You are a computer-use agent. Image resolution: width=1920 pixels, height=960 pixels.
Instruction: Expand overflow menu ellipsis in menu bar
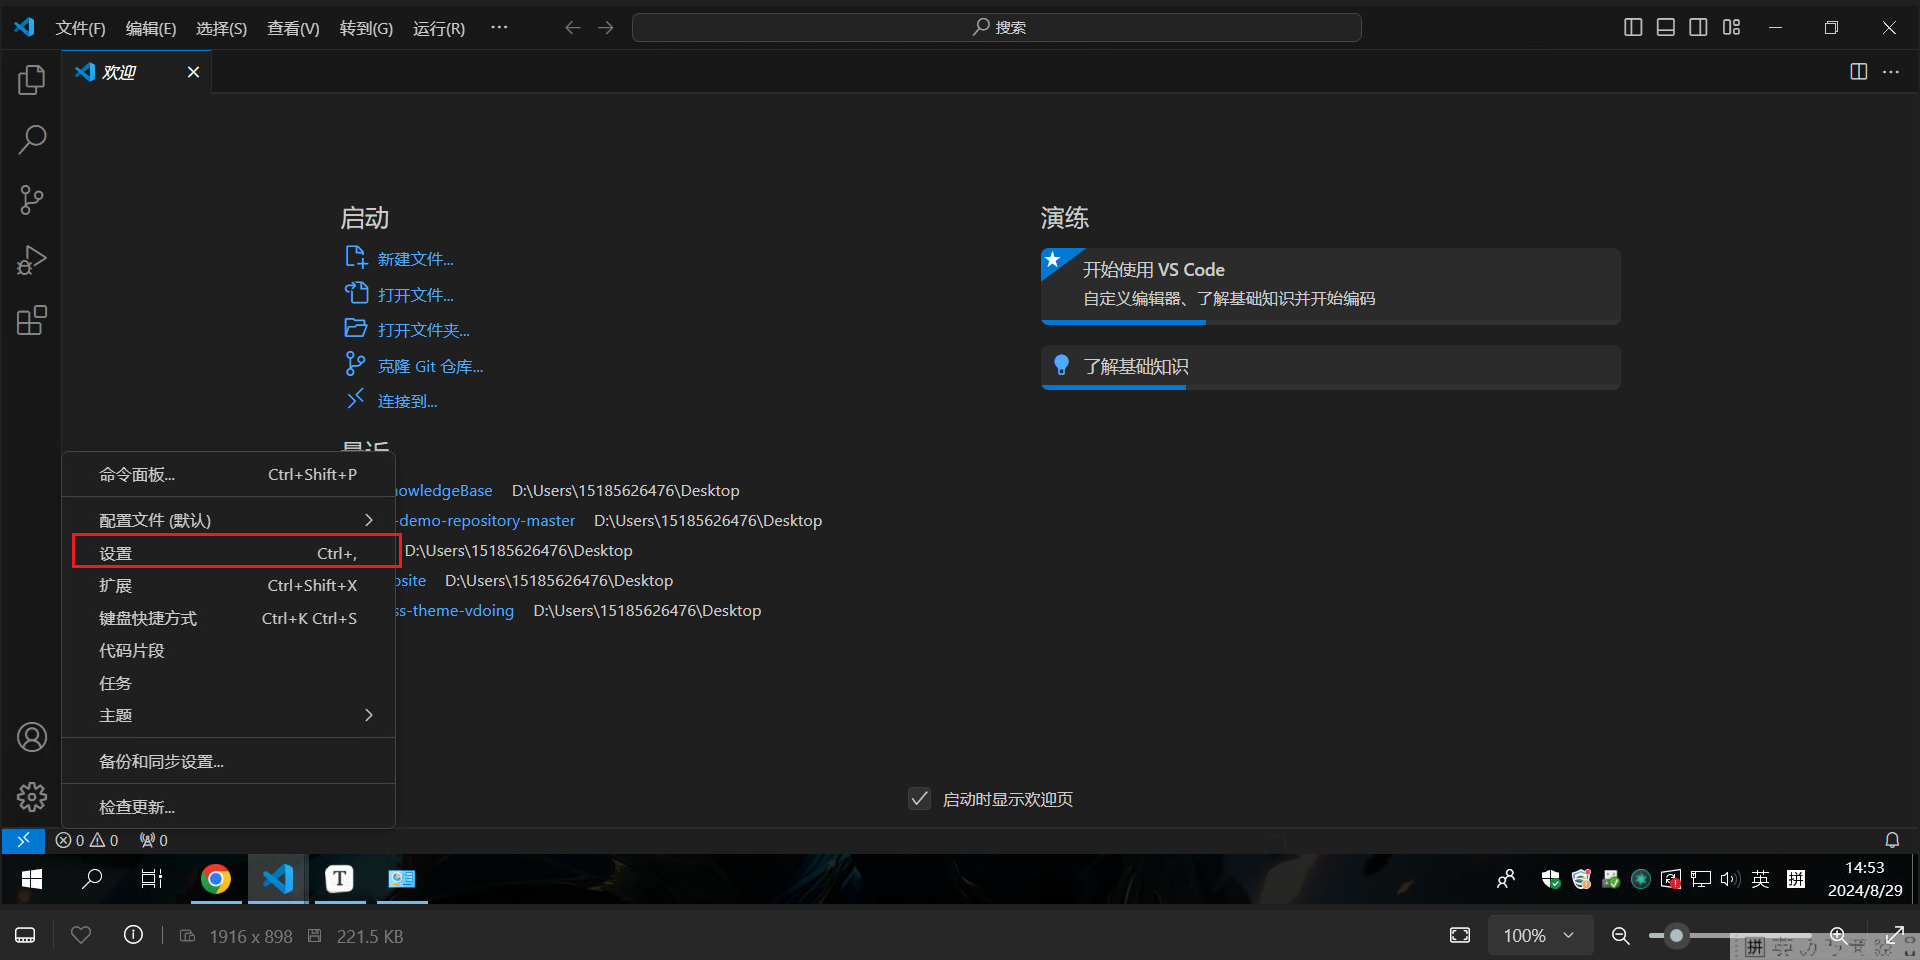(499, 27)
